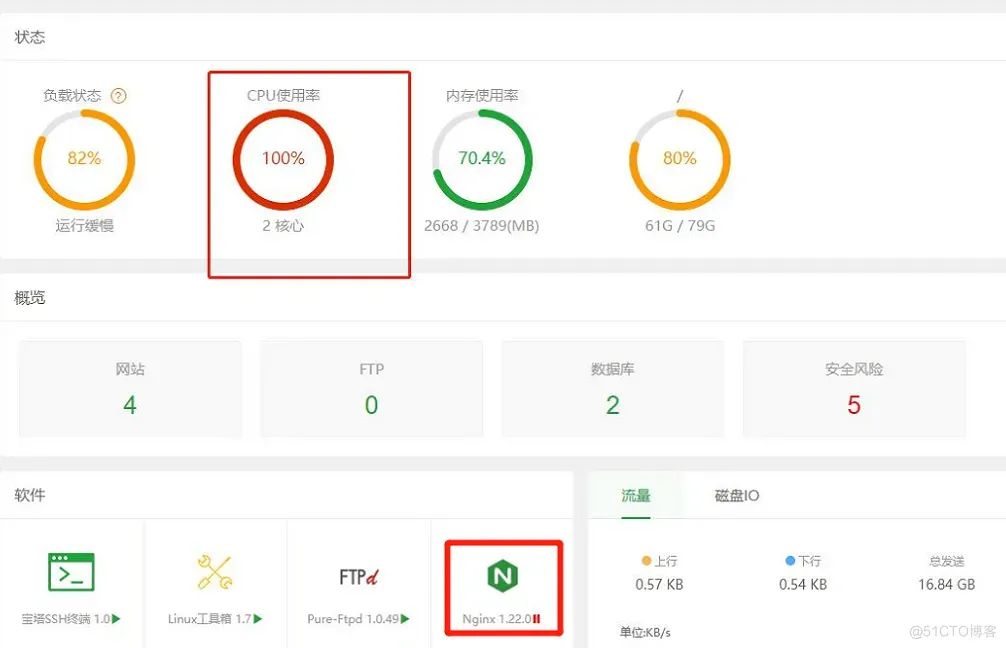Open the 数据库 count of 2

click(612, 405)
